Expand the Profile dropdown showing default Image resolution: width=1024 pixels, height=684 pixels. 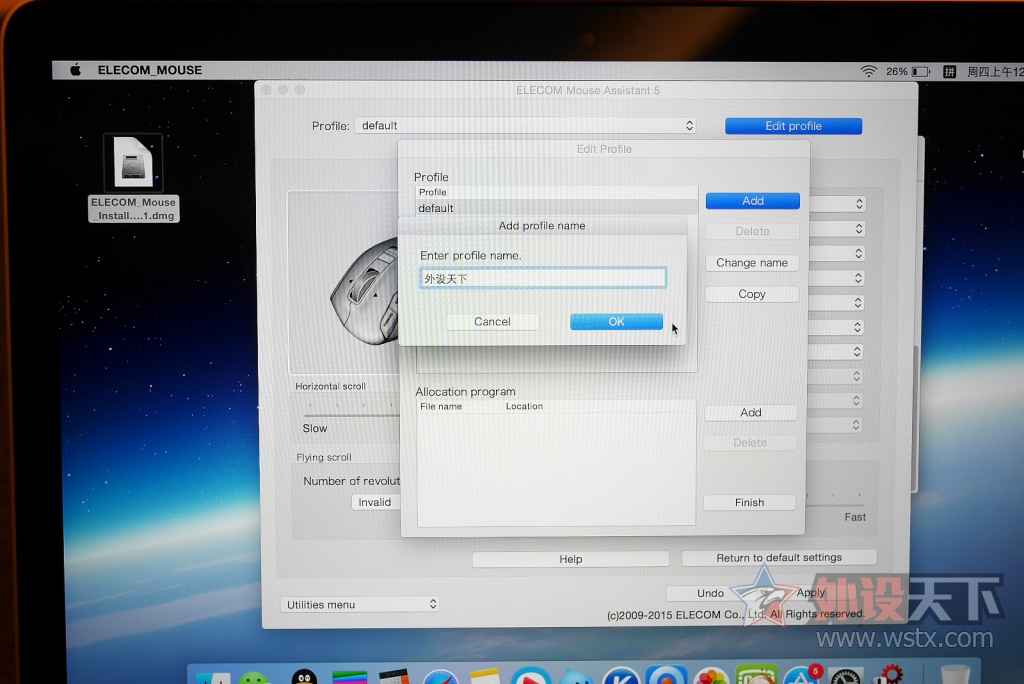pyautogui.click(x=526, y=126)
